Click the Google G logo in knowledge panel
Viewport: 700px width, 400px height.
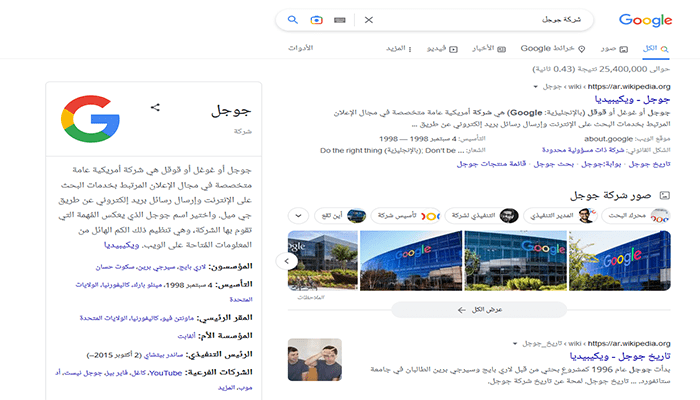pyautogui.click(x=90, y=119)
